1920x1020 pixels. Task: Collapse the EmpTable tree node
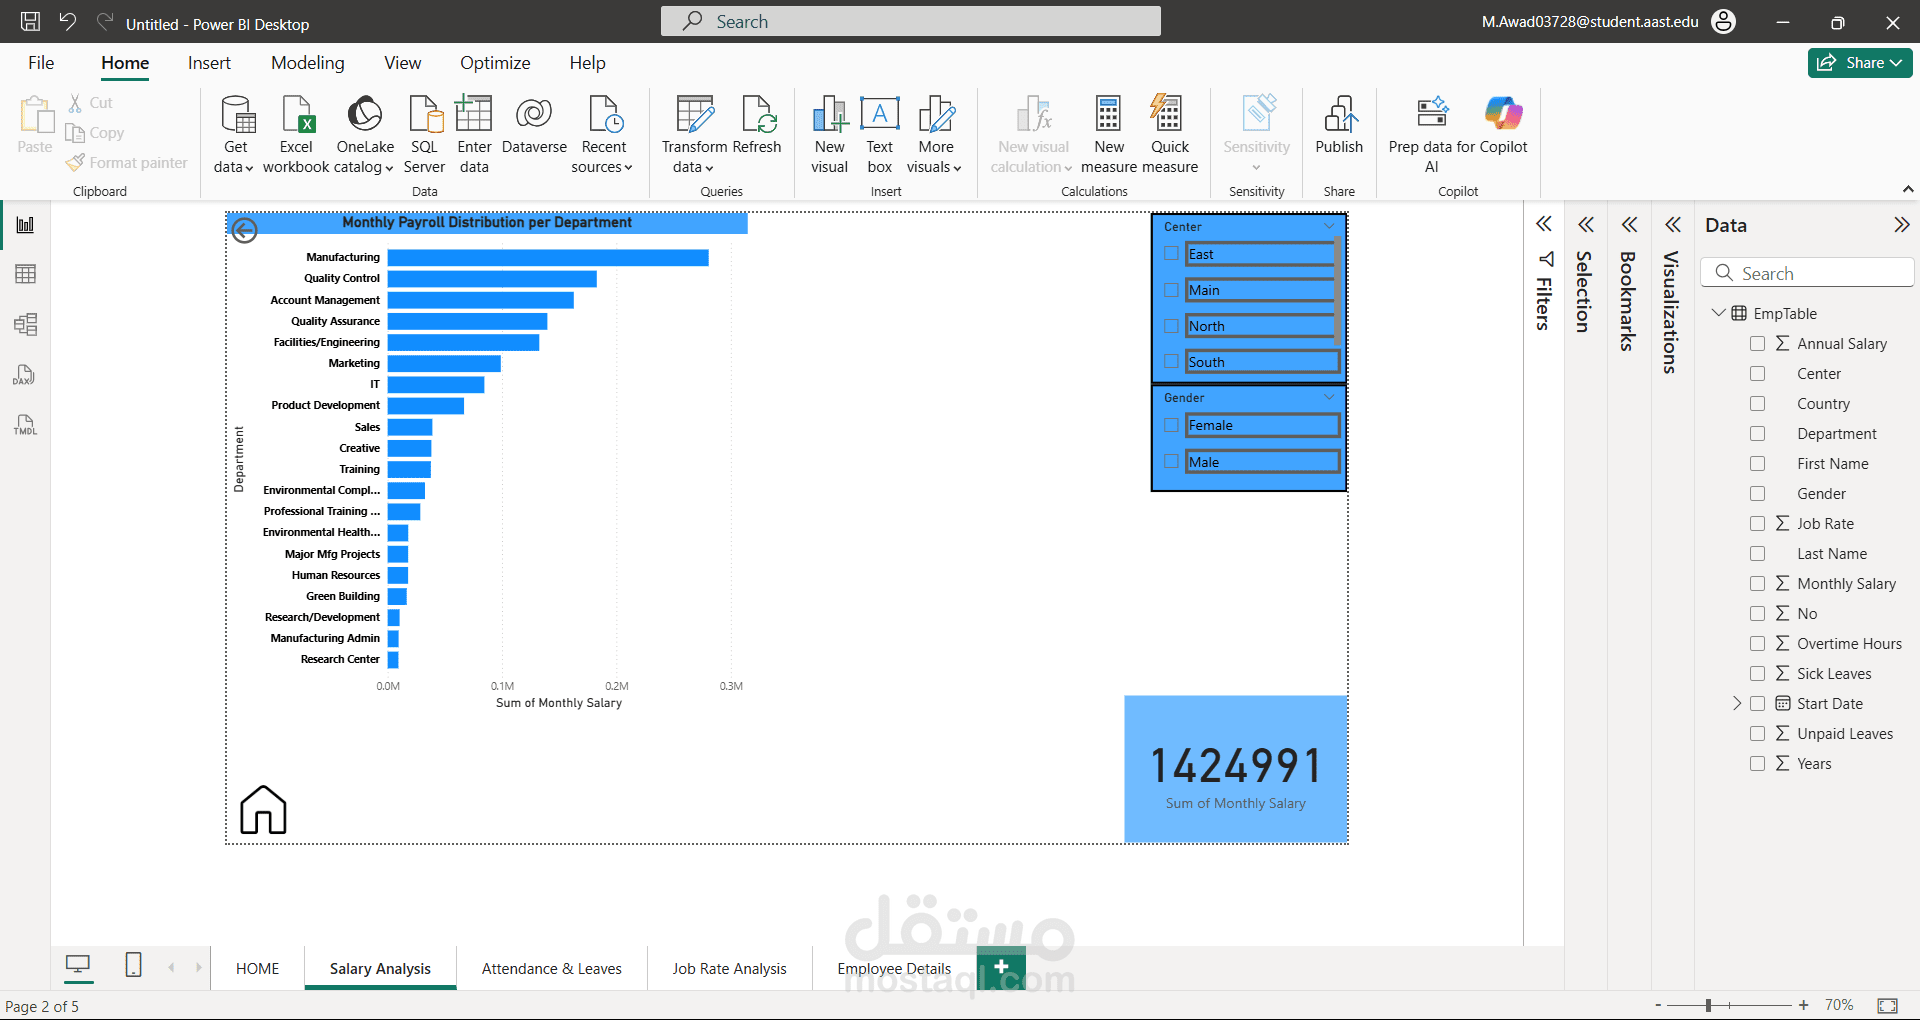click(x=1718, y=313)
